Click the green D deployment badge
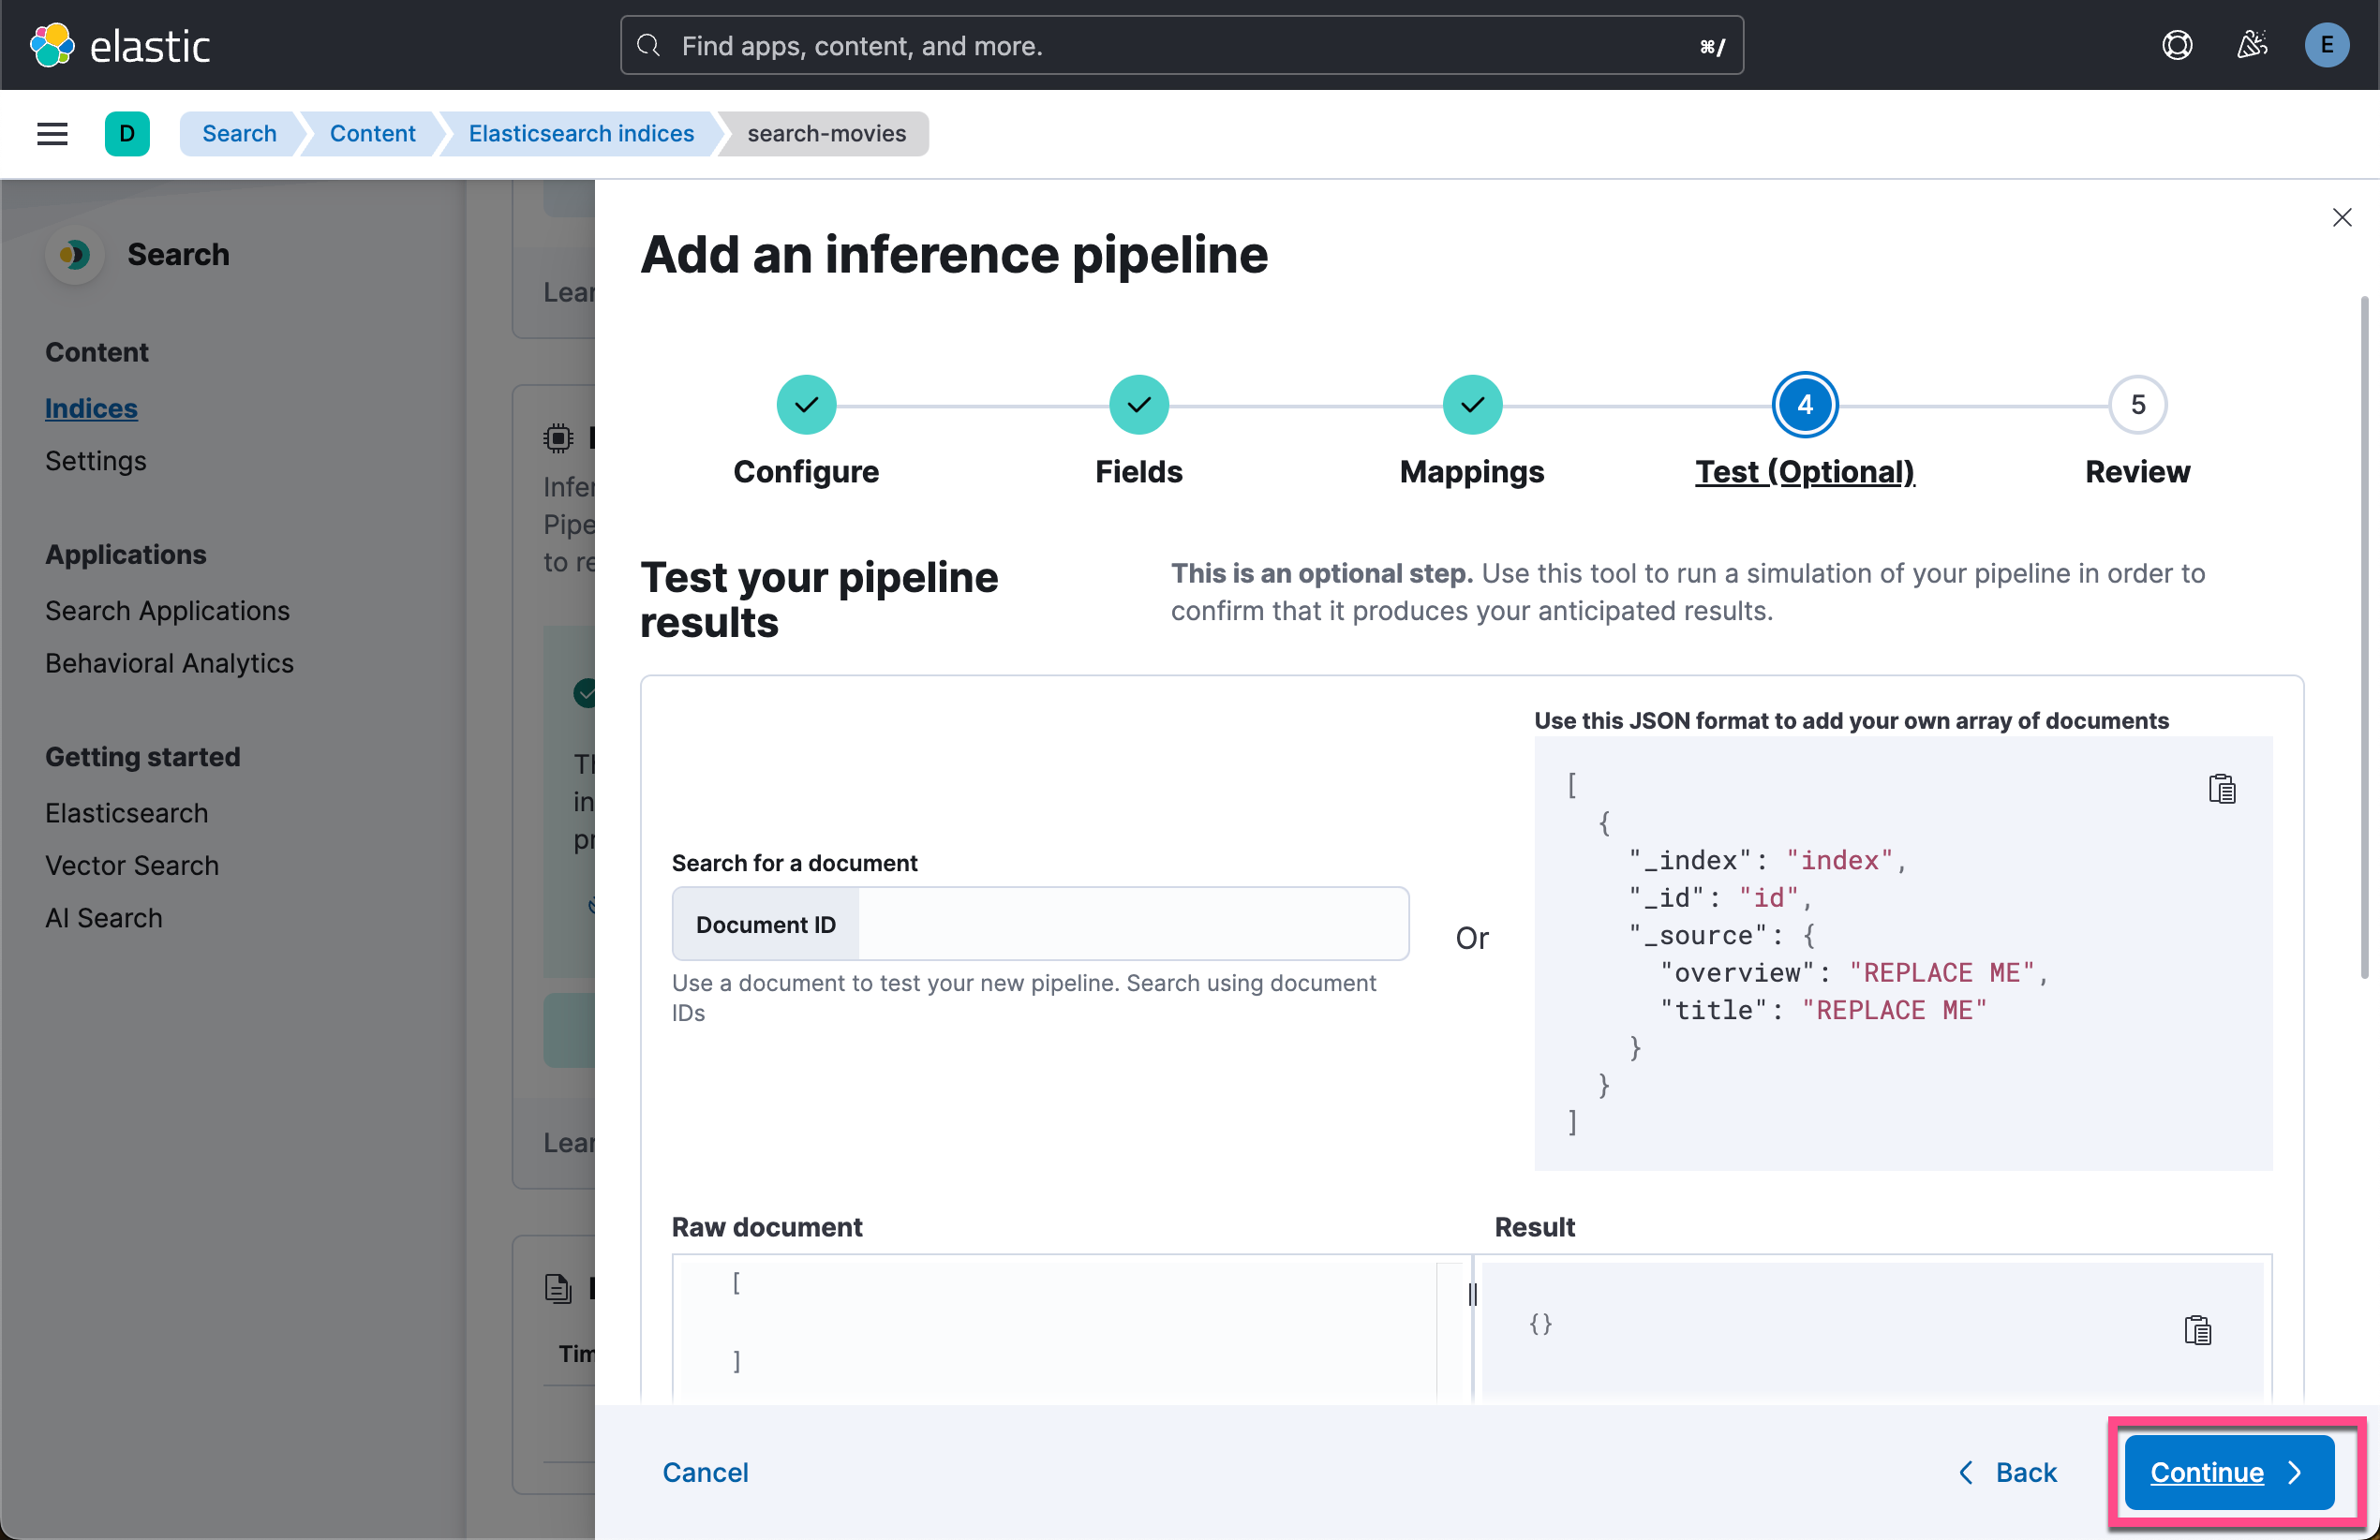The image size is (2380, 1540). pos(127,133)
